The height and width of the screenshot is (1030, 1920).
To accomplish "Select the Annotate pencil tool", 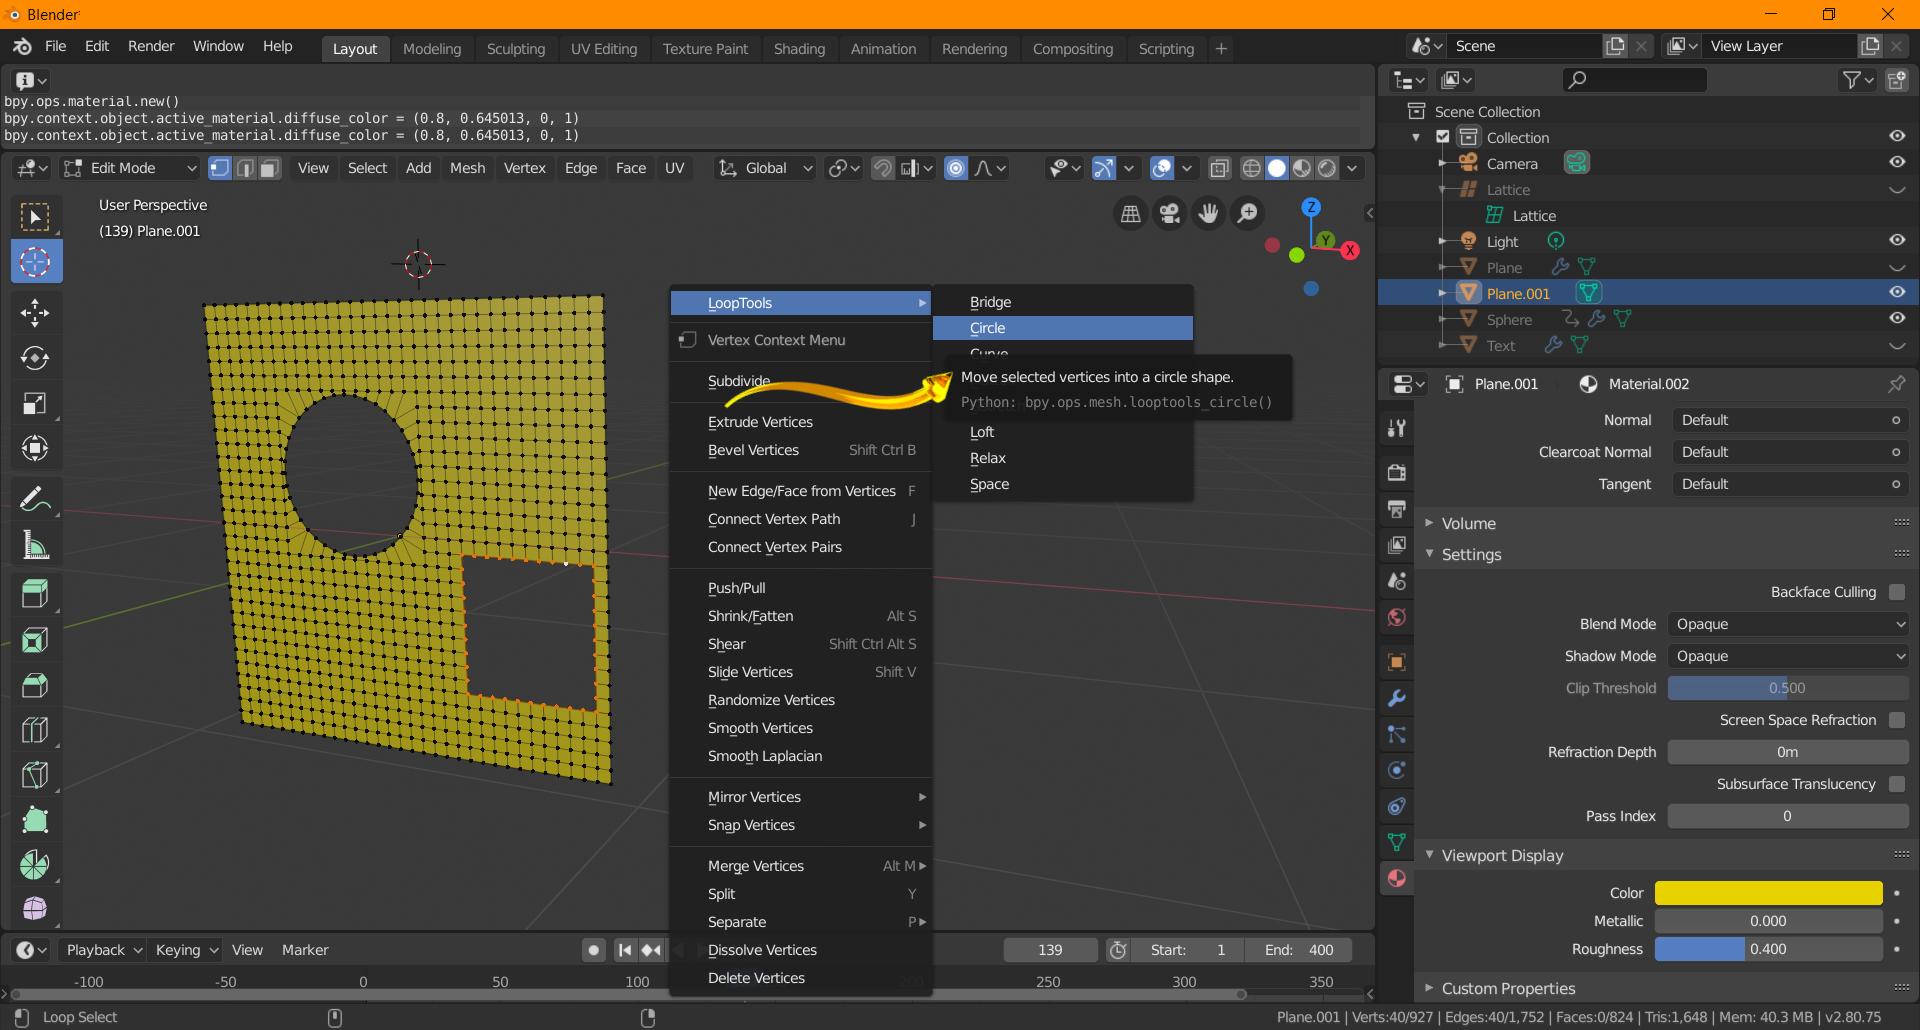I will coord(35,498).
